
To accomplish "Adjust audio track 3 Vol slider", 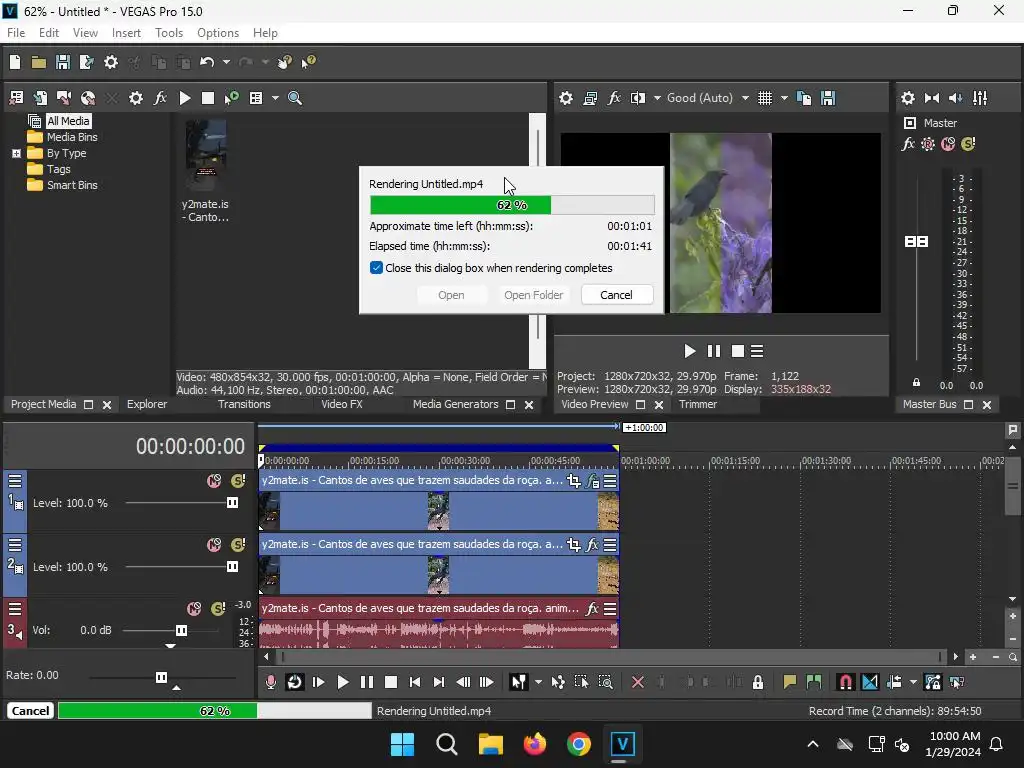I will [181, 631].
